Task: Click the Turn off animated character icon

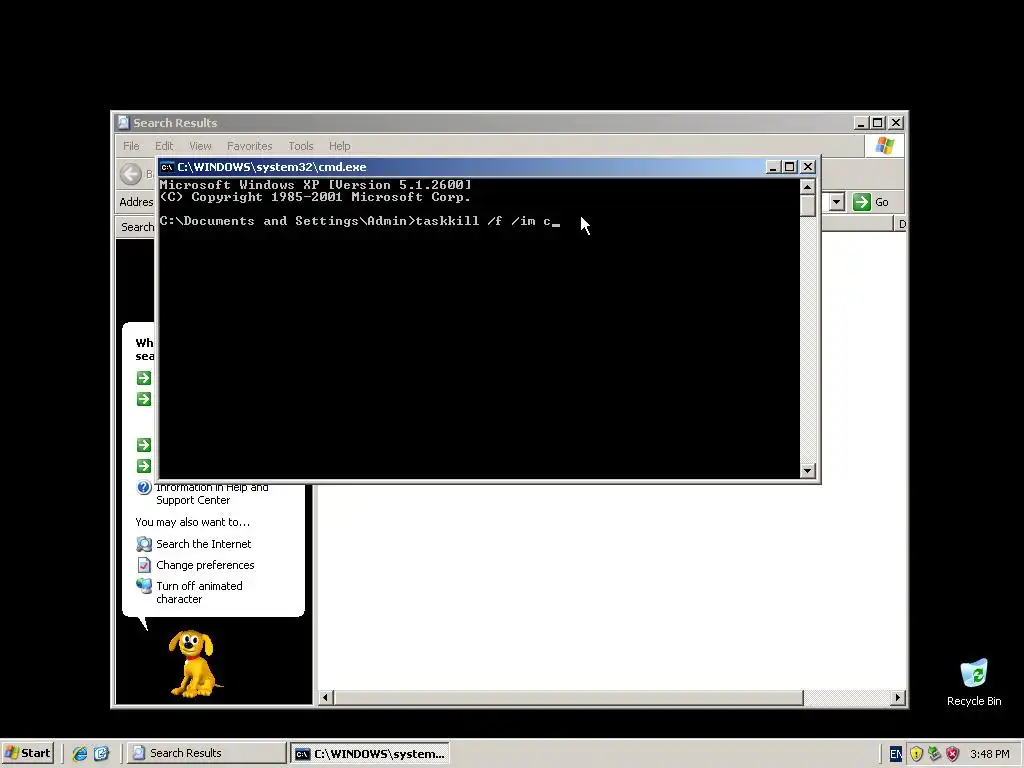Action: tap(144, 586)
